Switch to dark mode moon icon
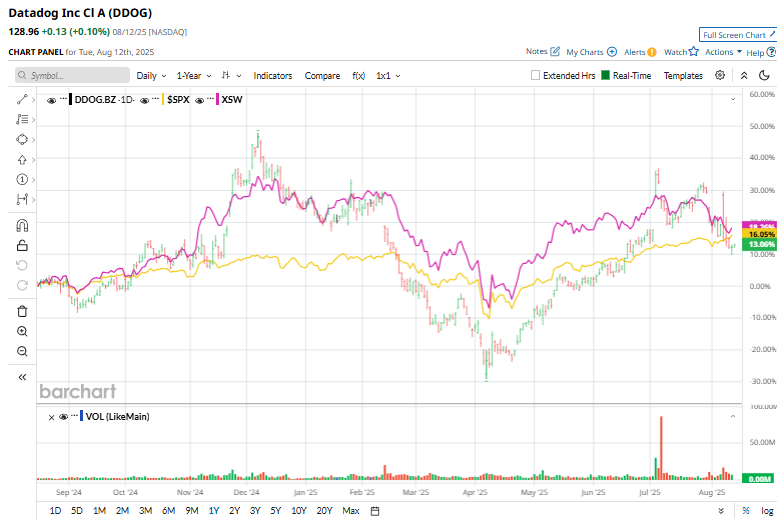Viewport: 777px width, 521px height. (x=764, y=75)
